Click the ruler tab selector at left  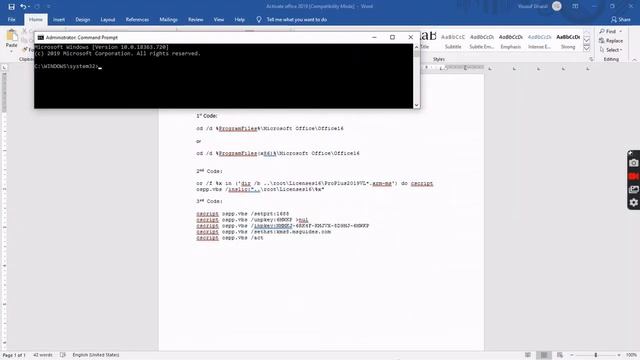tap(4, 68)
